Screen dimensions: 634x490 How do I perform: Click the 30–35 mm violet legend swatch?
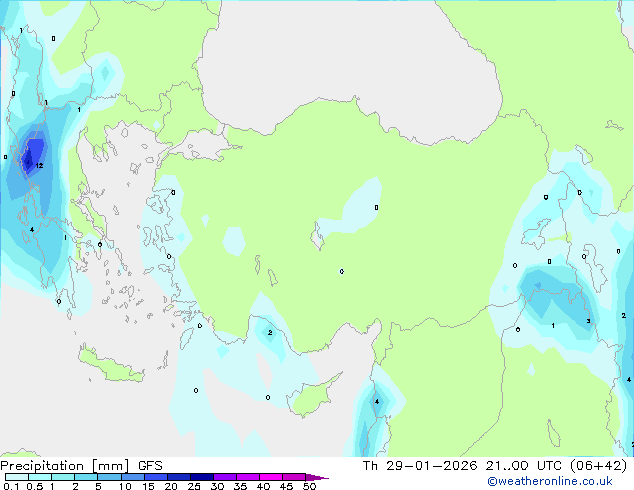pyautogui.click(x=225, y=477)
